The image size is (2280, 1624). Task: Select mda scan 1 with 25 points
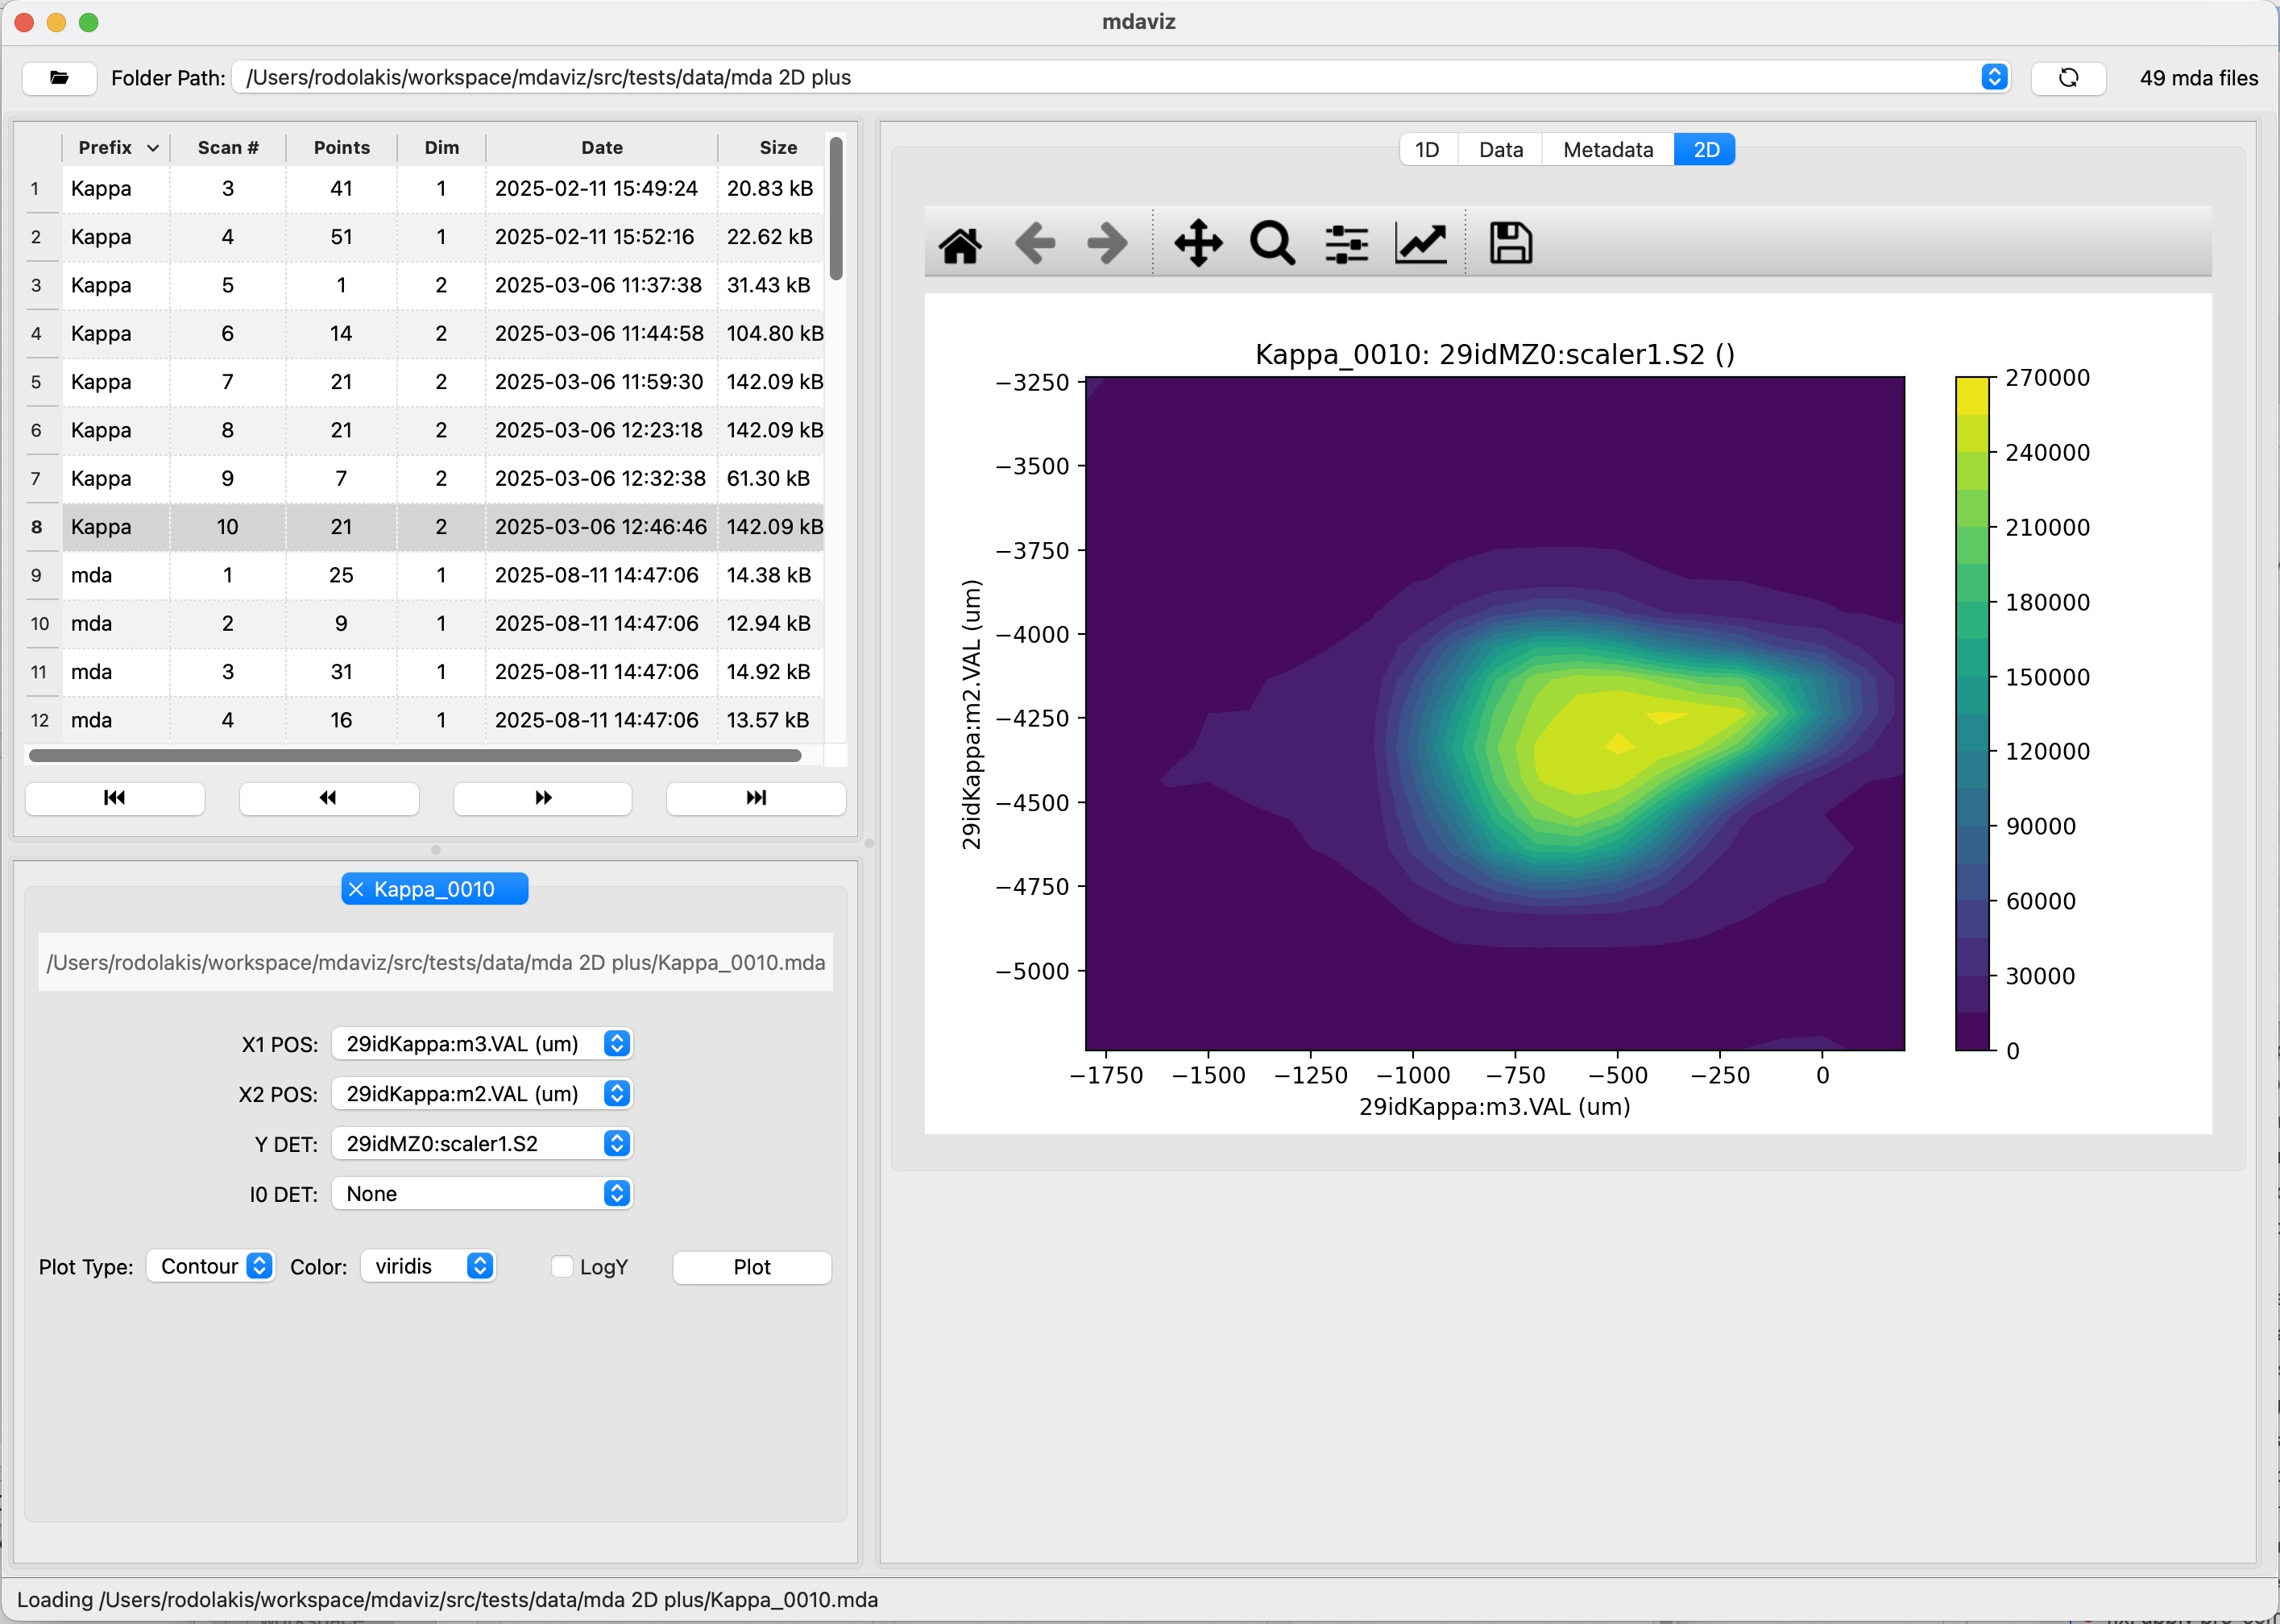coord(443,575)
